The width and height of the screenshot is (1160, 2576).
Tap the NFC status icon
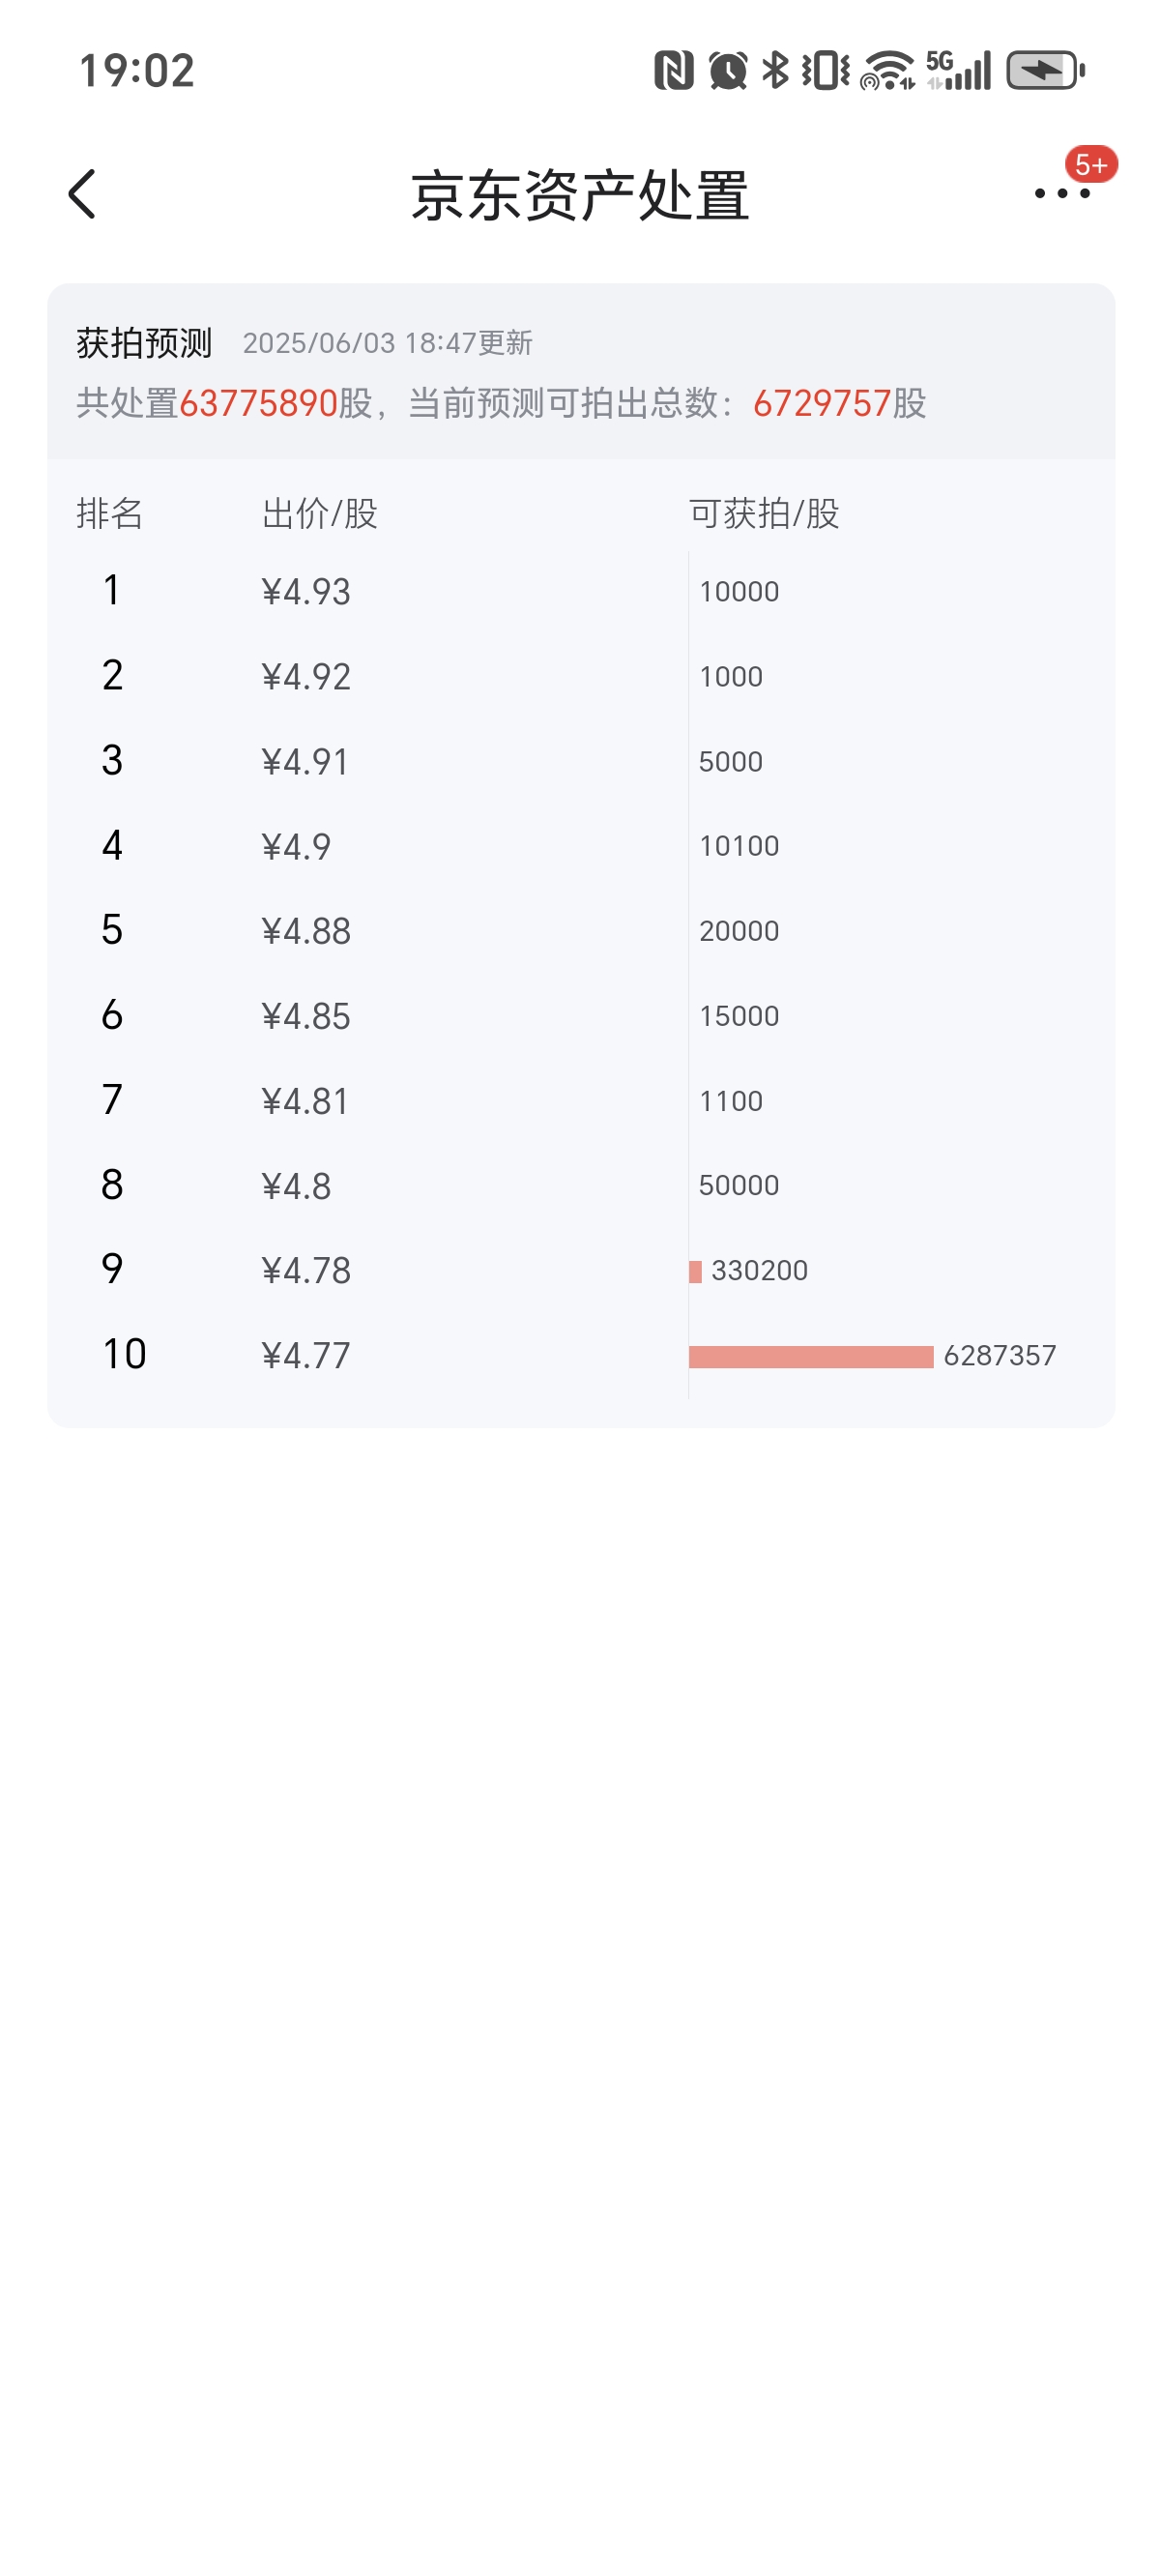tap(673, 71)
